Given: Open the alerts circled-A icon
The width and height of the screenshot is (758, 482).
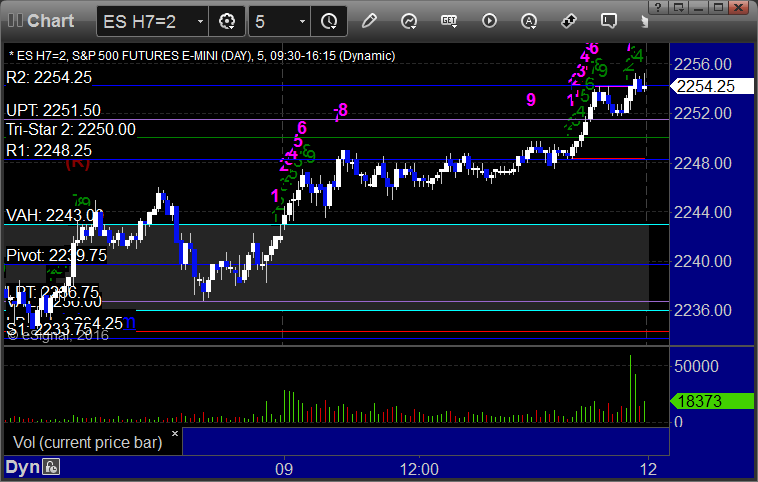Looking at the screenshot, I should [529, 21].
